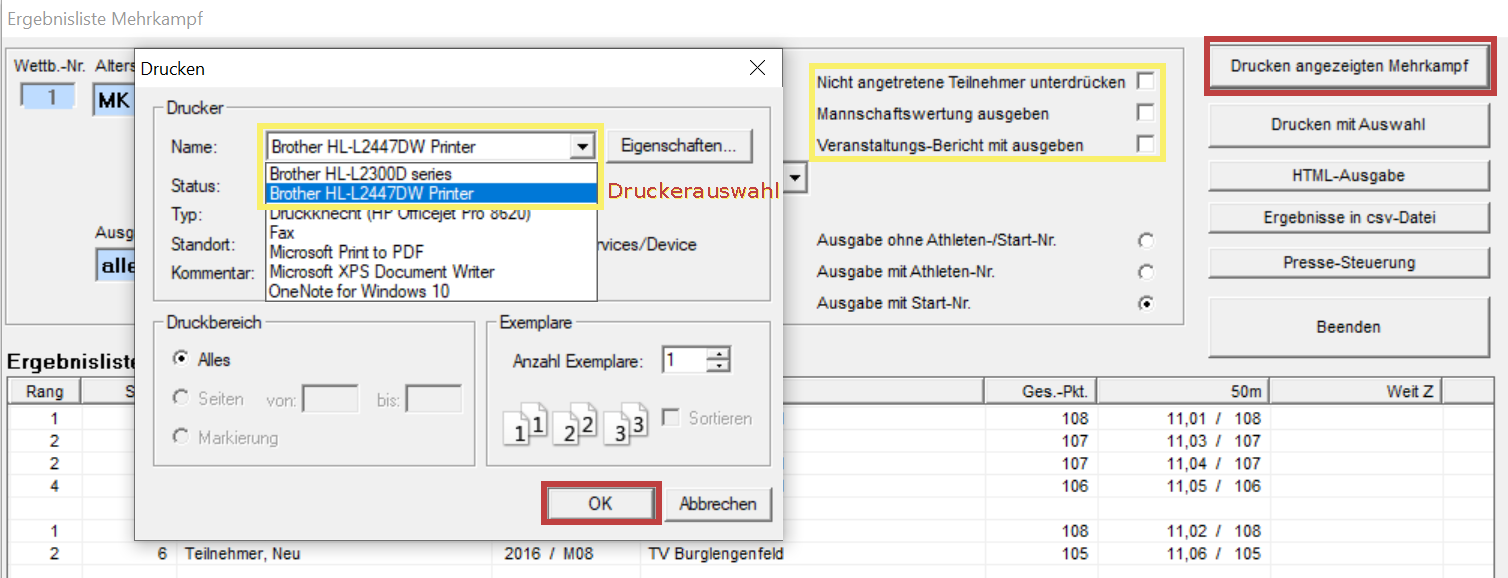1508x578 pixels.
Task: Click the 50m column header
Action: pyautogui.click(x=1183, y=391)
